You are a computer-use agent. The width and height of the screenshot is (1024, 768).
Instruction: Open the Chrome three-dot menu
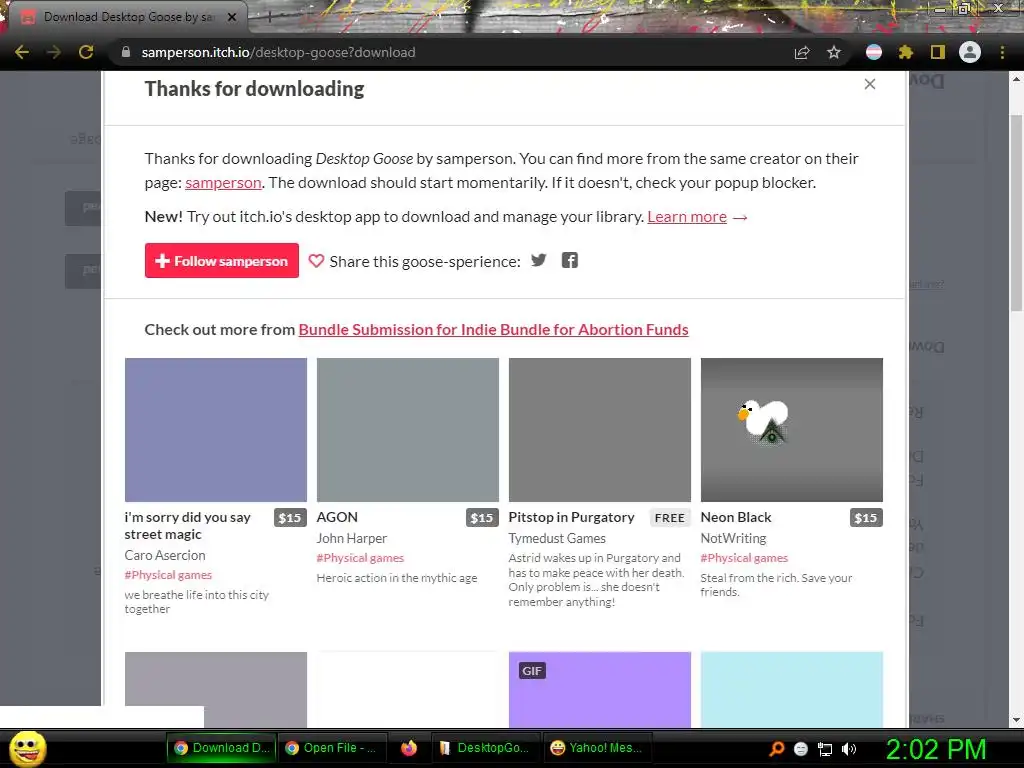click(1002, 52)
